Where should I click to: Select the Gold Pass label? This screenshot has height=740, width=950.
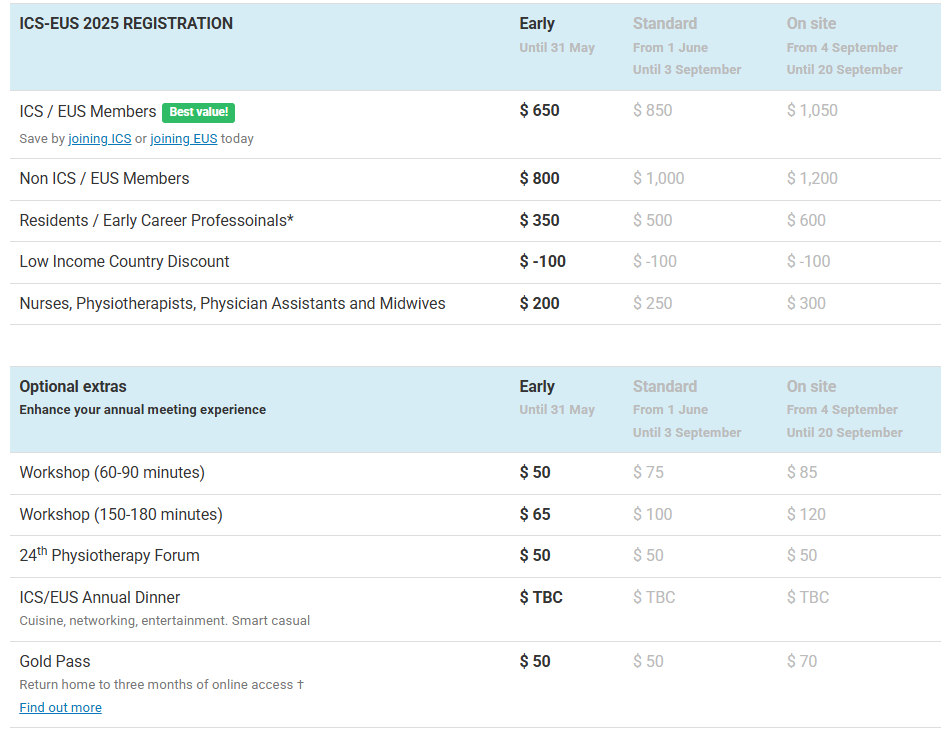[x=55, y=662]
